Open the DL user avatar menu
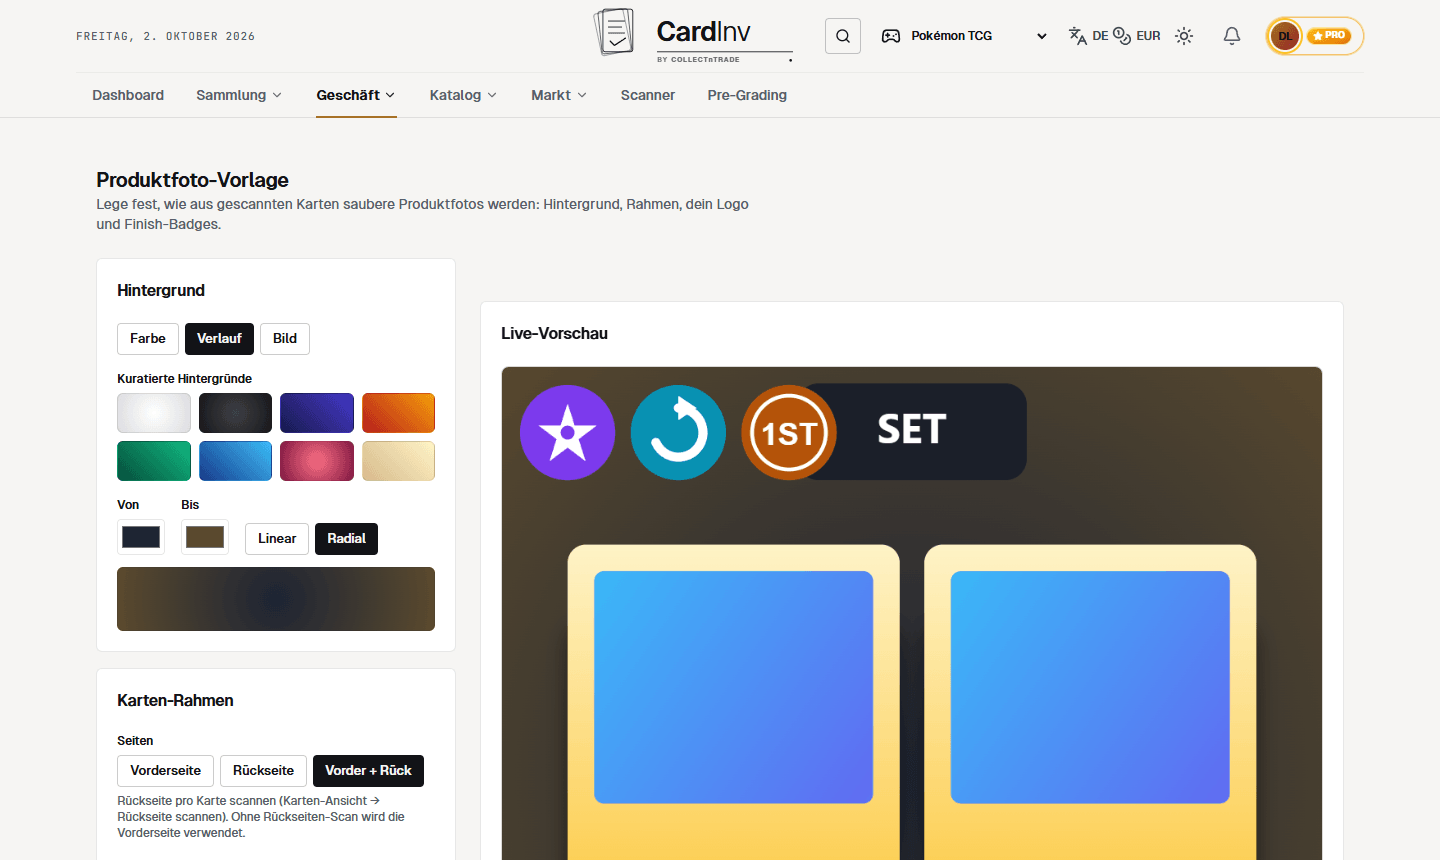 click(1285, 36)
